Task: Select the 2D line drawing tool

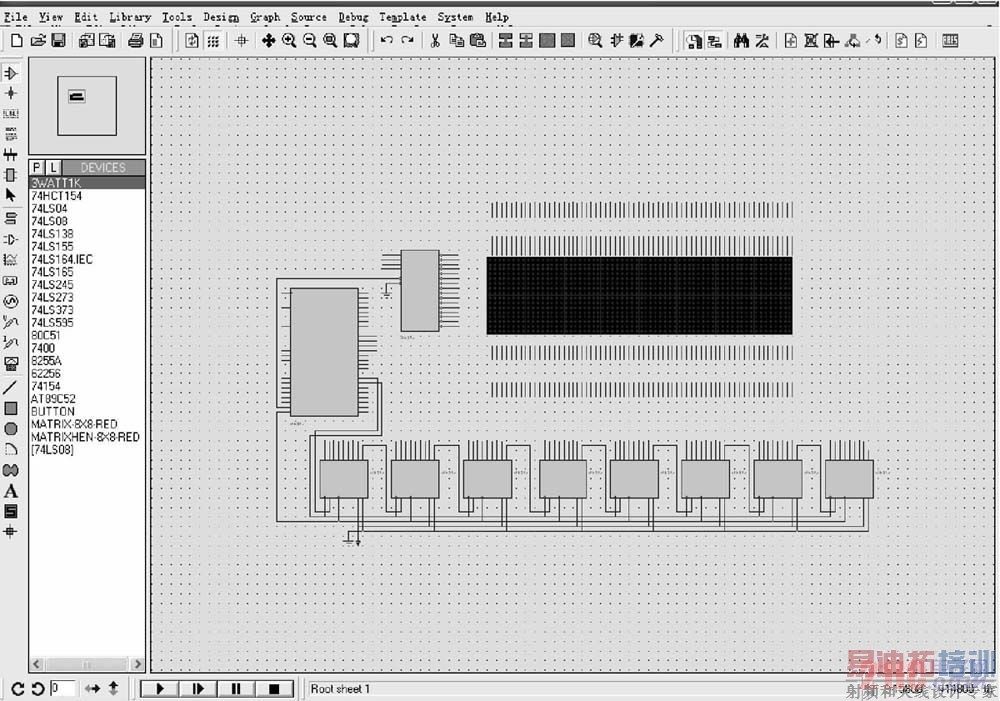Action: pyautogui.click(x=11, y=388)
